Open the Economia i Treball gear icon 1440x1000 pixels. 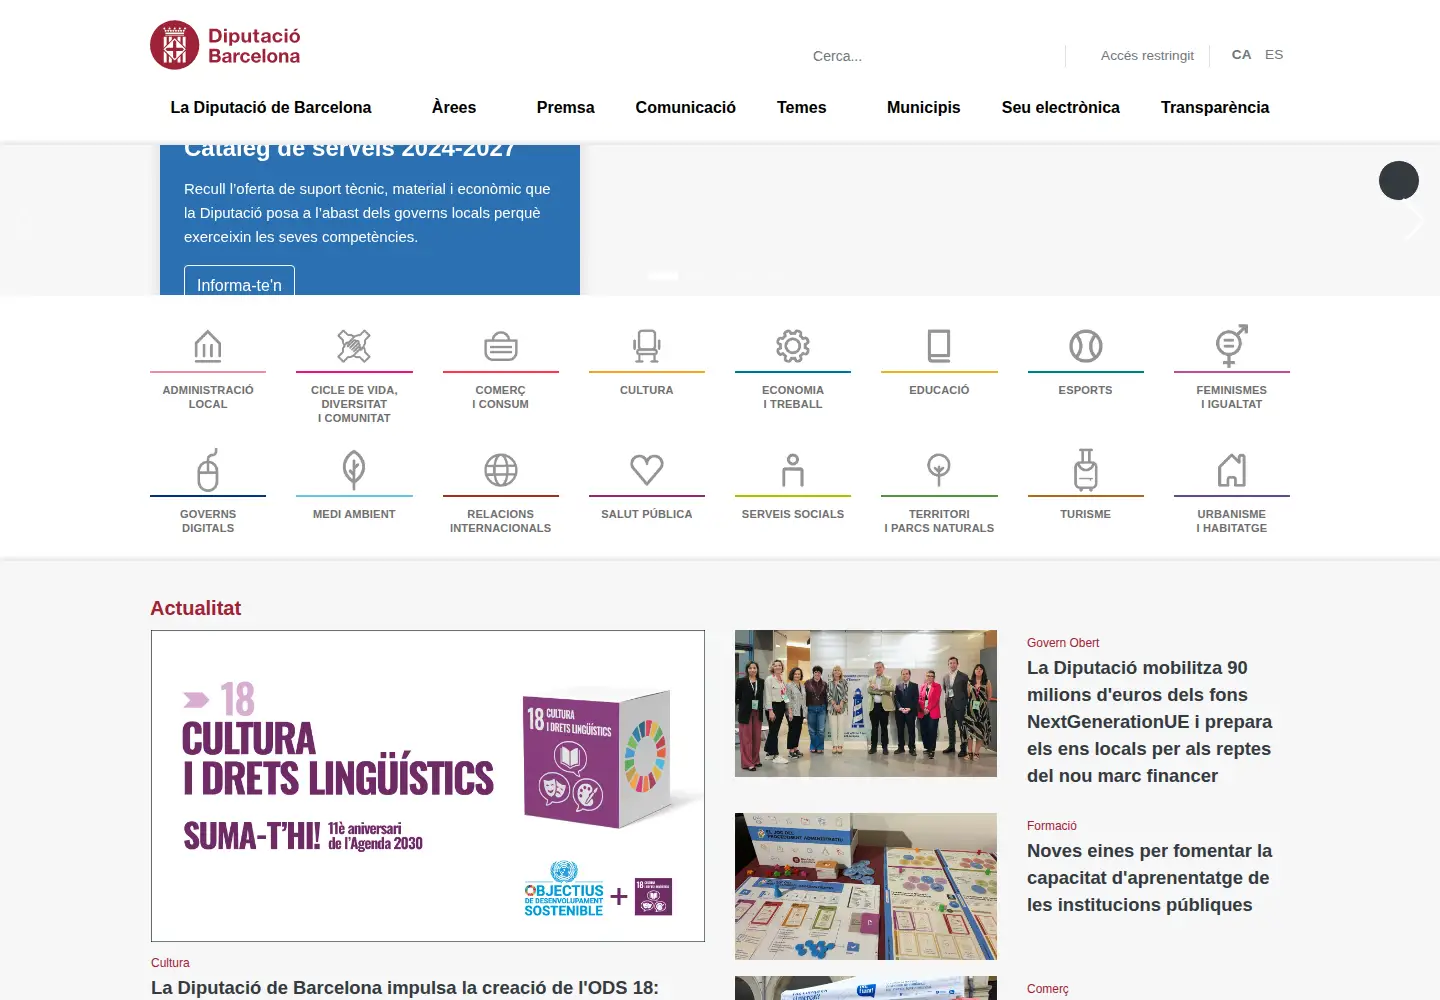click(x=793, y=347)
